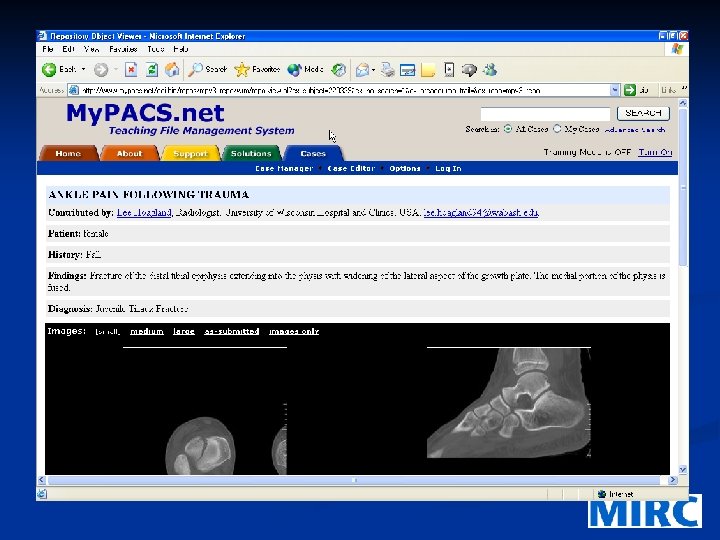Open the File menu
The height and width of the screenshot is (540, 720).
tap(47, 49)
